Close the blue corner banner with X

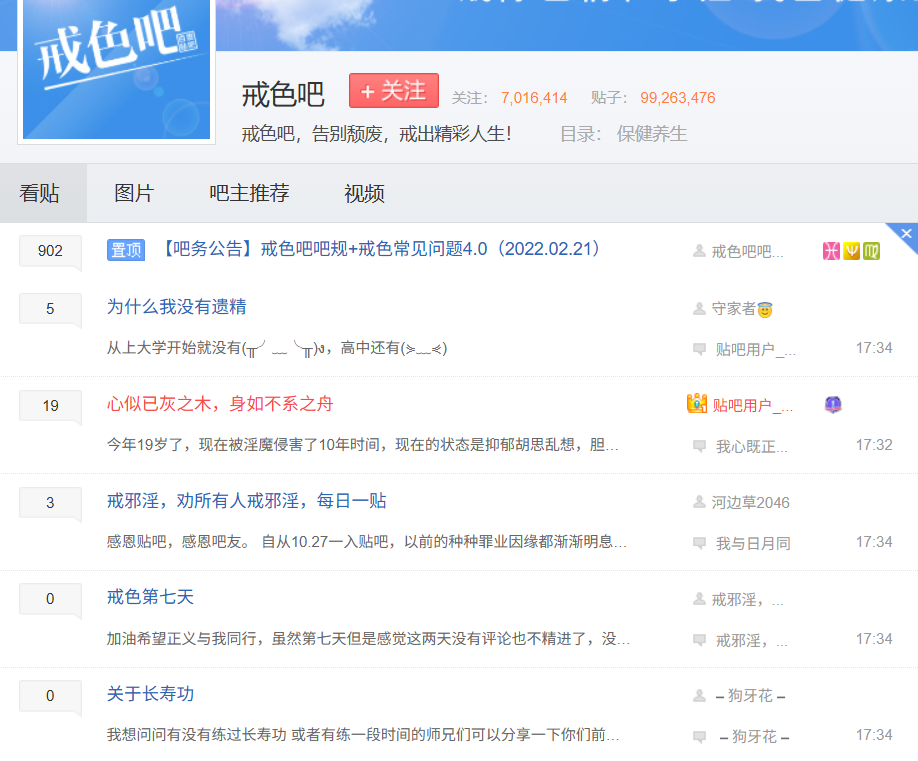pyautogui.click(x=906, y=234)
